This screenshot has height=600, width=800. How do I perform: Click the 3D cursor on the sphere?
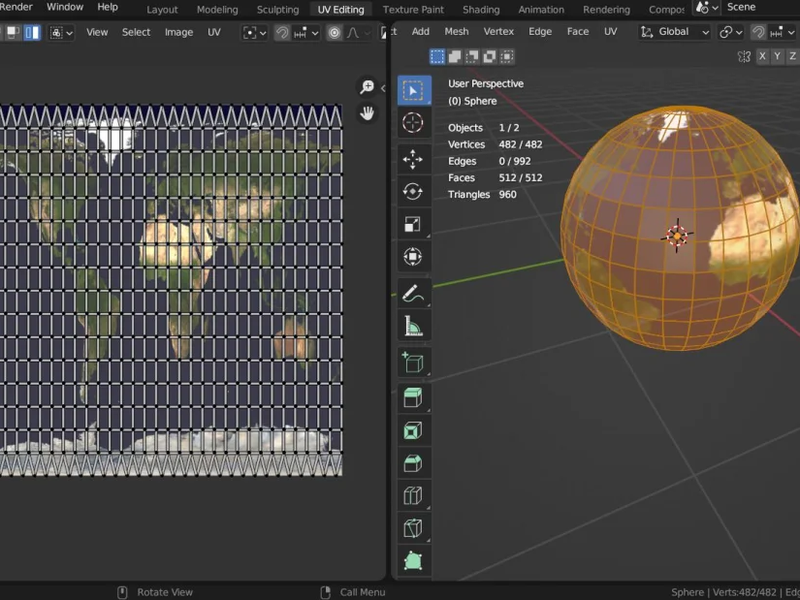(678, 236)
